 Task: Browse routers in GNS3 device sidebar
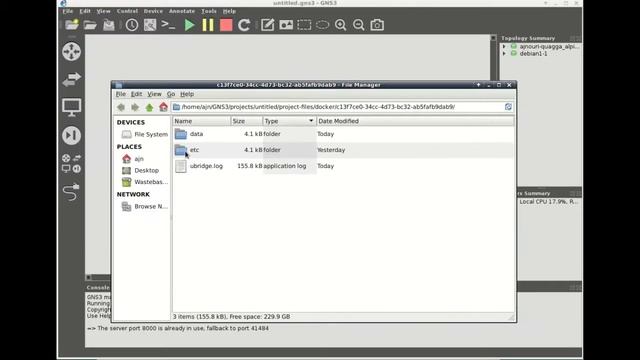71,52
